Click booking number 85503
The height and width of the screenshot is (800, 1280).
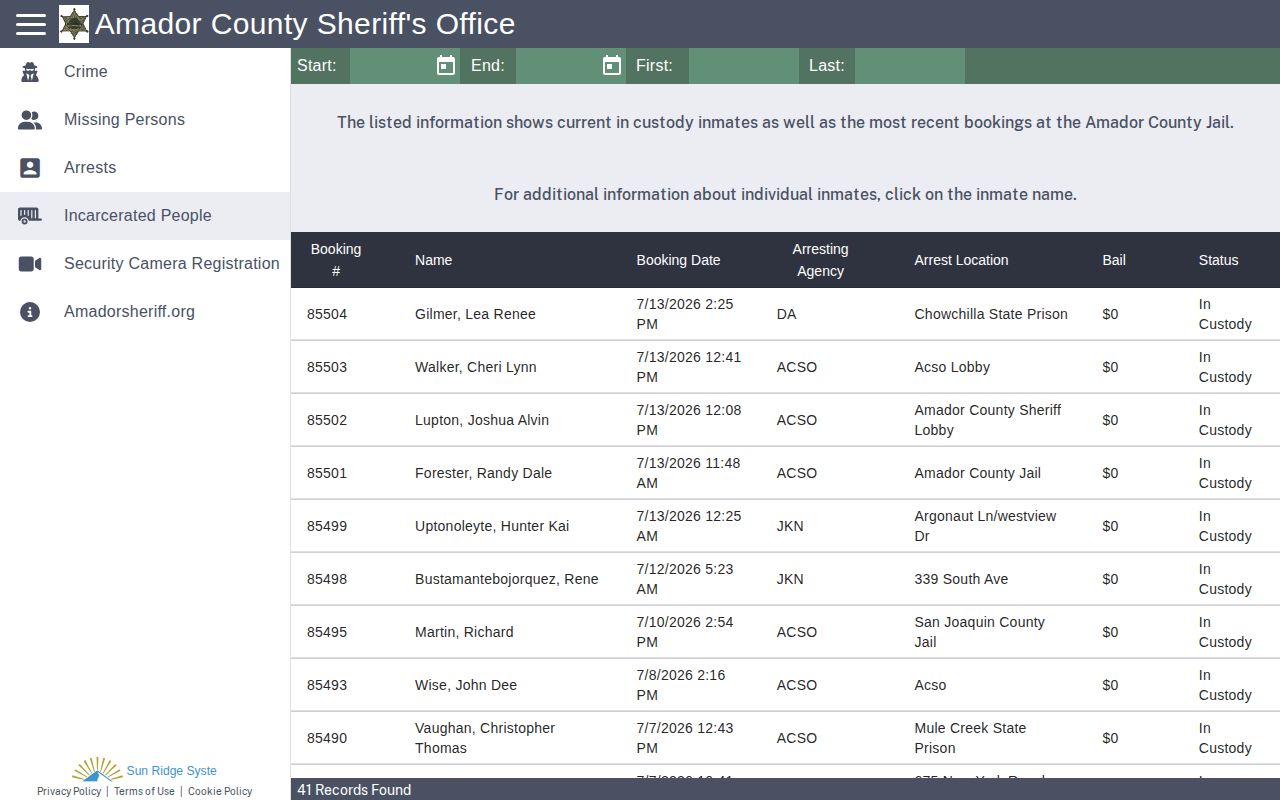pos(327,367)
